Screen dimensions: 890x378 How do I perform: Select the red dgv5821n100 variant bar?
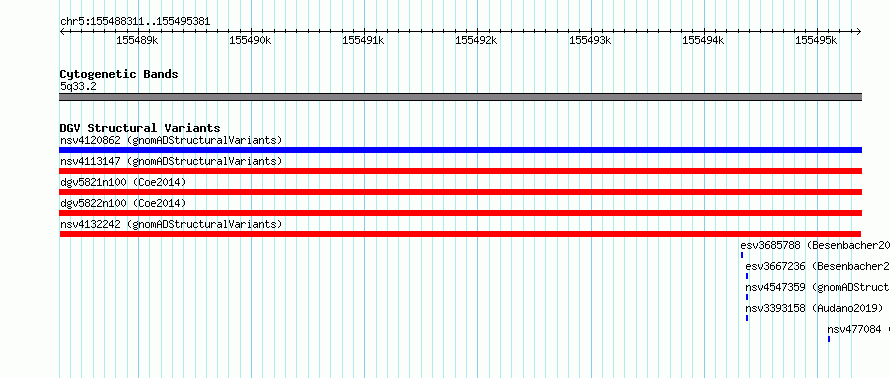(x=460, y=192)
